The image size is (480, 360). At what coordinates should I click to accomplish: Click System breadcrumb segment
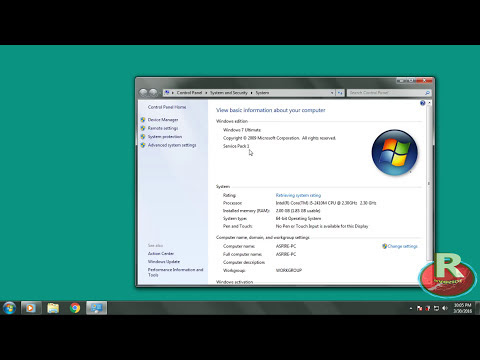[x=262, y=93]
